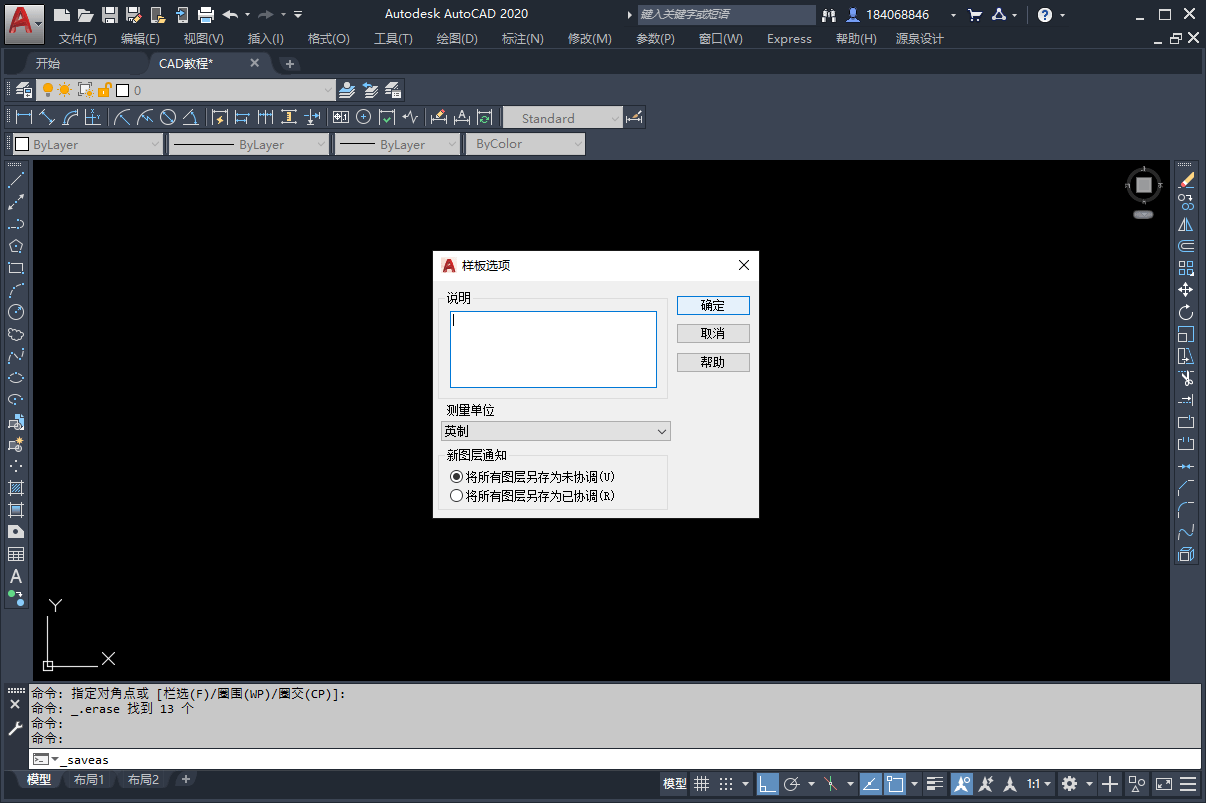Switch to the 布局1 layout tab
Image resolution: width=1206 pixels, height=803 pixels.
coord(89,780)
